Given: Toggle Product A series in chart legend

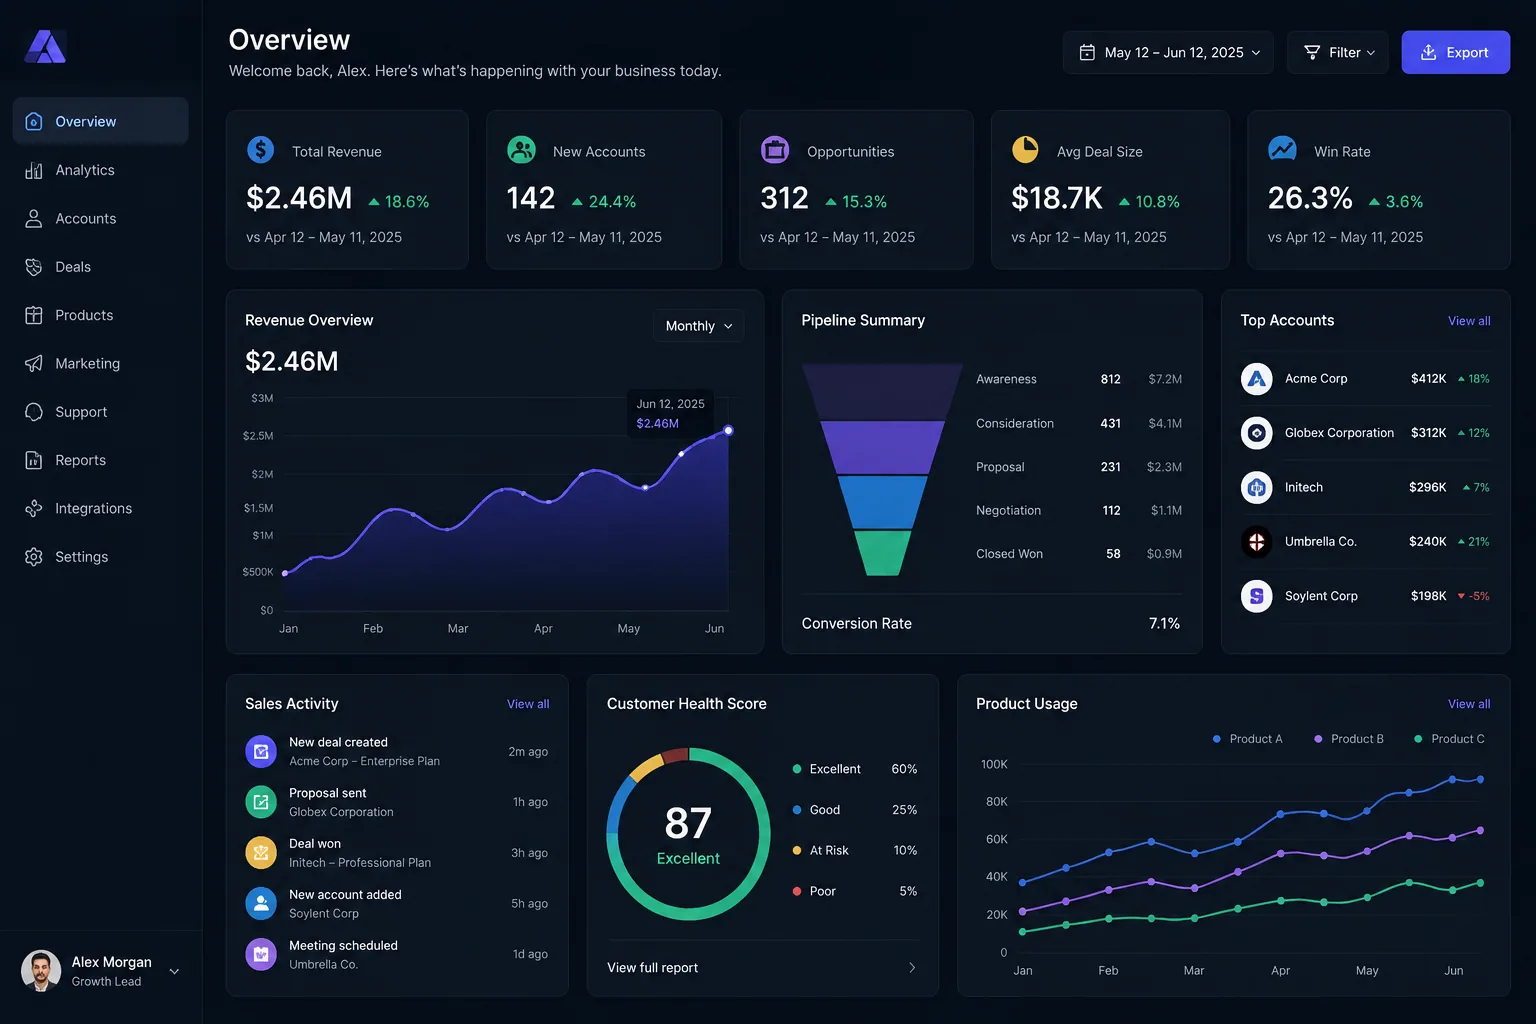Looking at the screenshot, I should (x=1247, y=739).
